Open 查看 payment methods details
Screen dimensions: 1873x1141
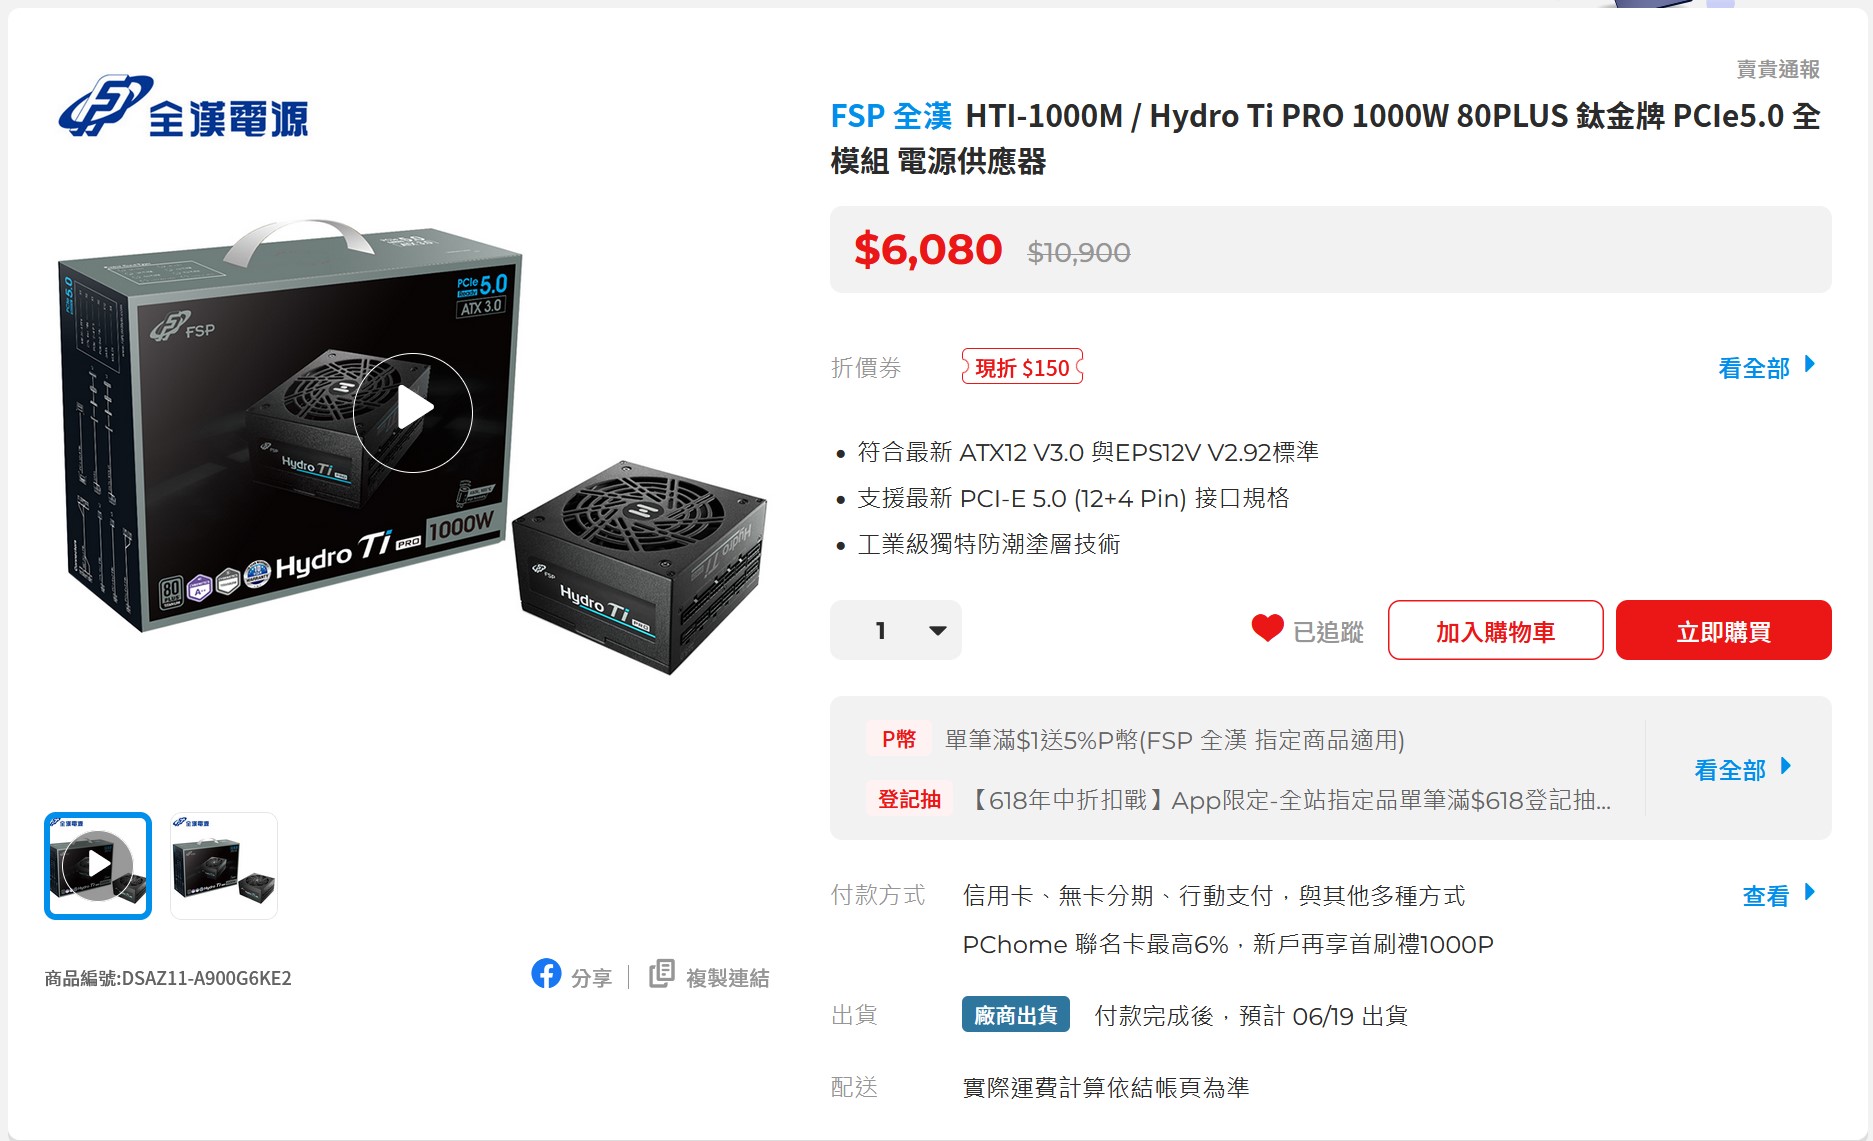(1778, 895)
